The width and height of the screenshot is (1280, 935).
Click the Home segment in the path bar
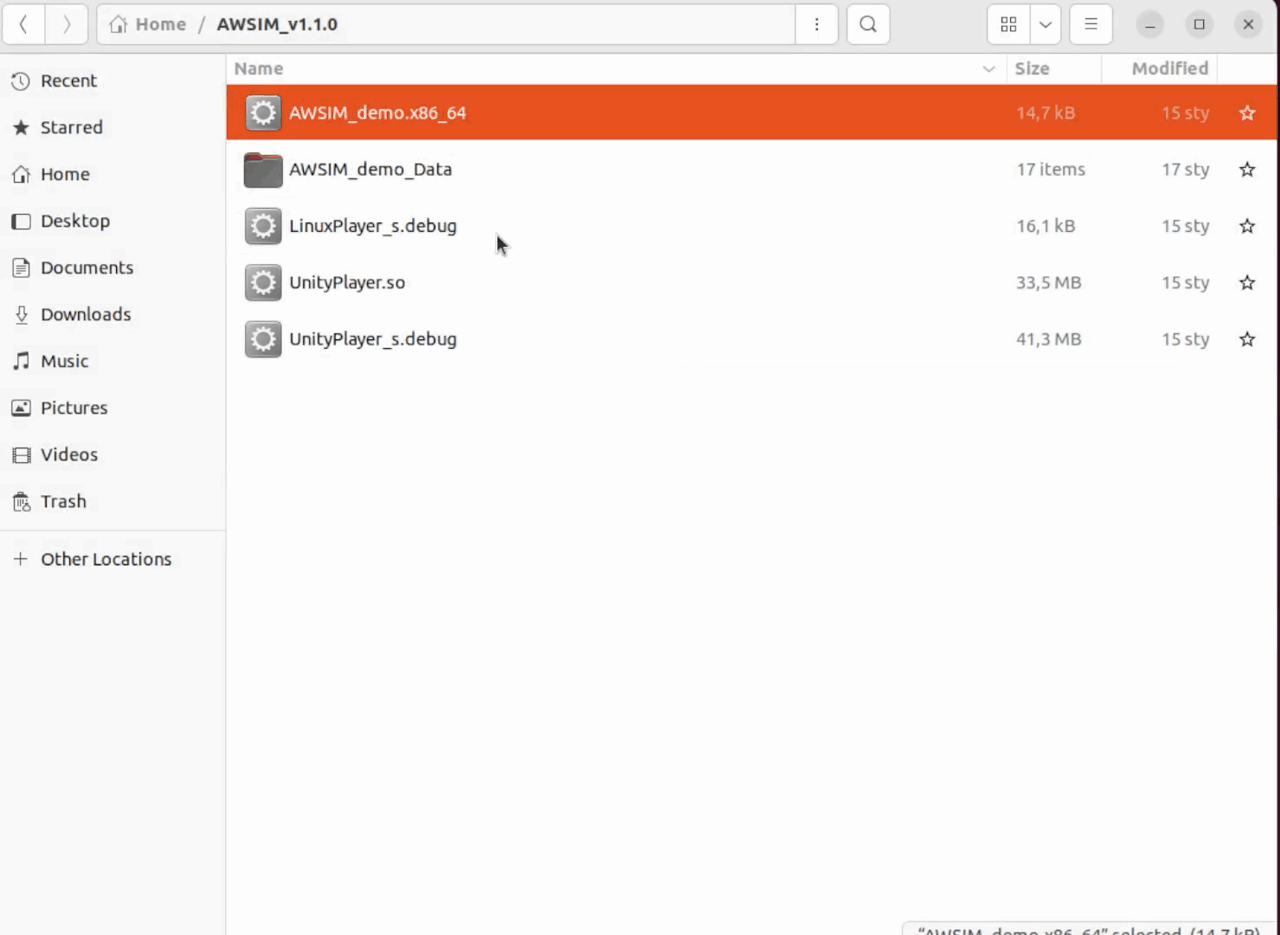pyautogui.click(x=148, y=24)
